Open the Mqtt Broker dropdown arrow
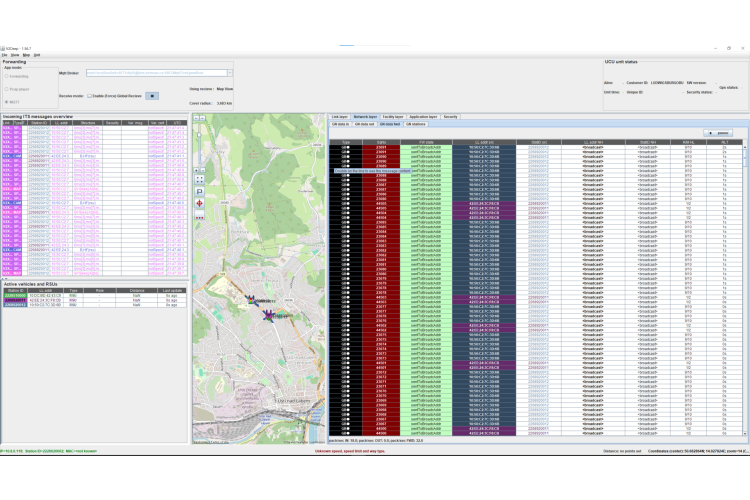The width and height of the screenshot is (750, 500). click(230, 73)
